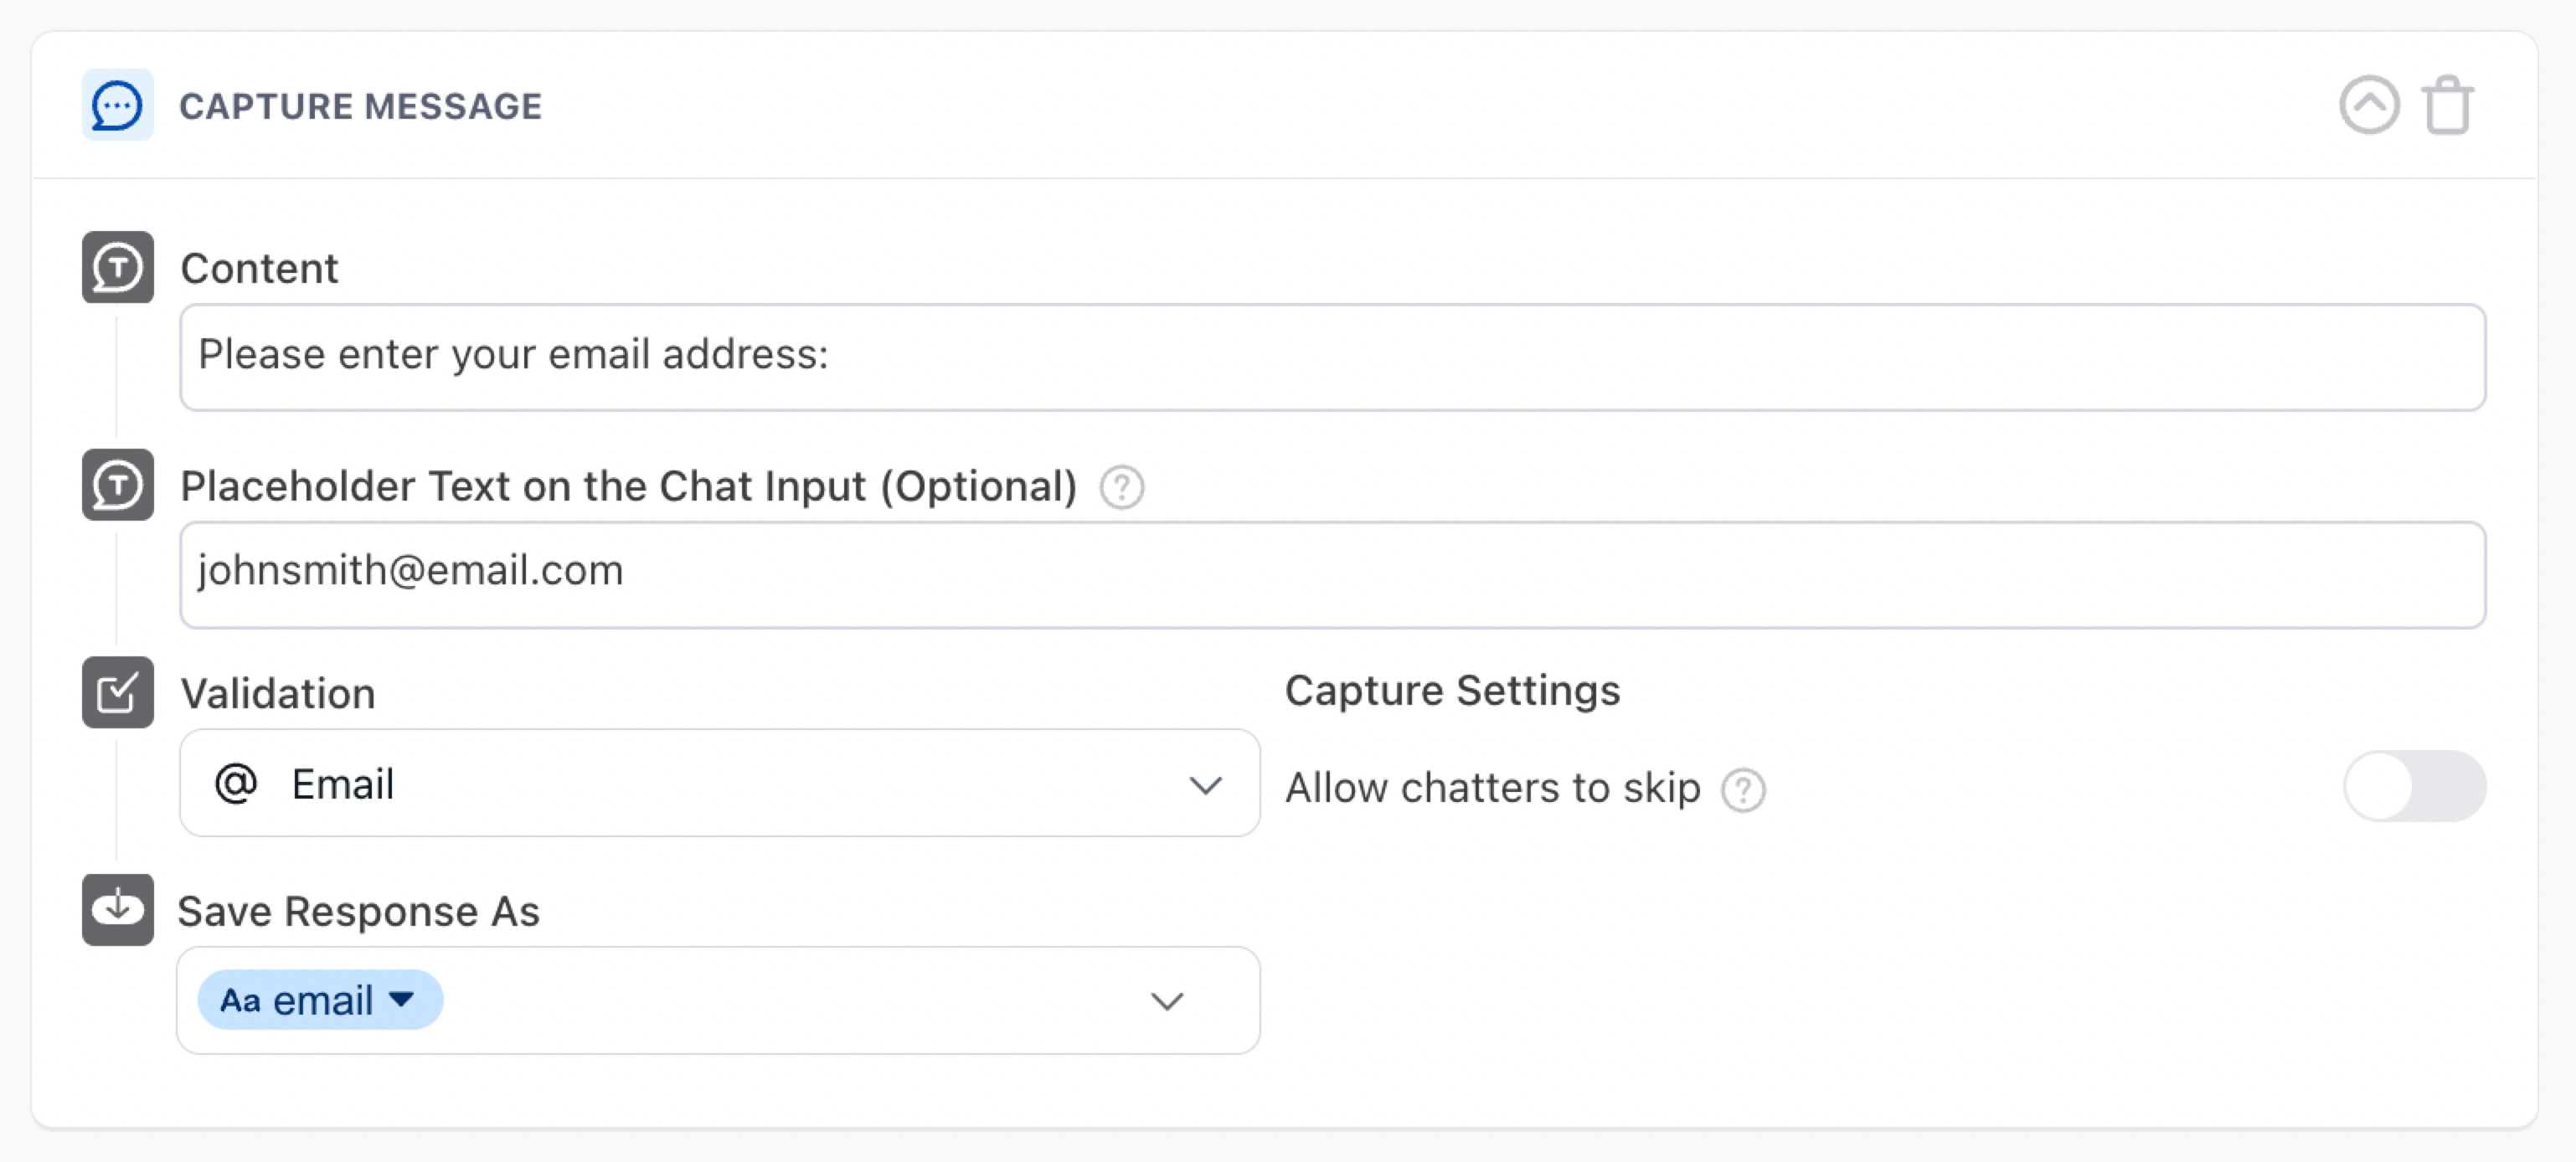Click the Save Response As icon
2576x1162 pixels.
tap(117, 909)
